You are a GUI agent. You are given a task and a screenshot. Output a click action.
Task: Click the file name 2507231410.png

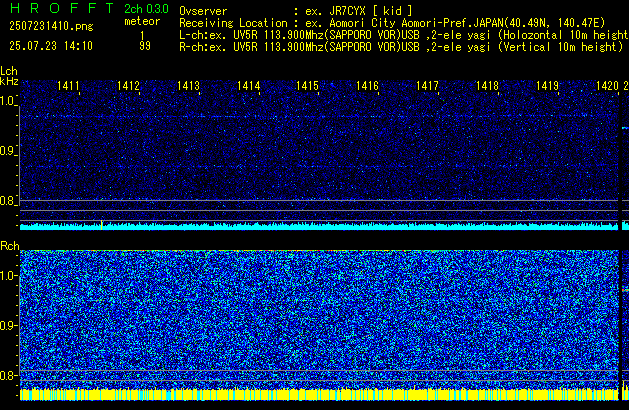point(51,26)
